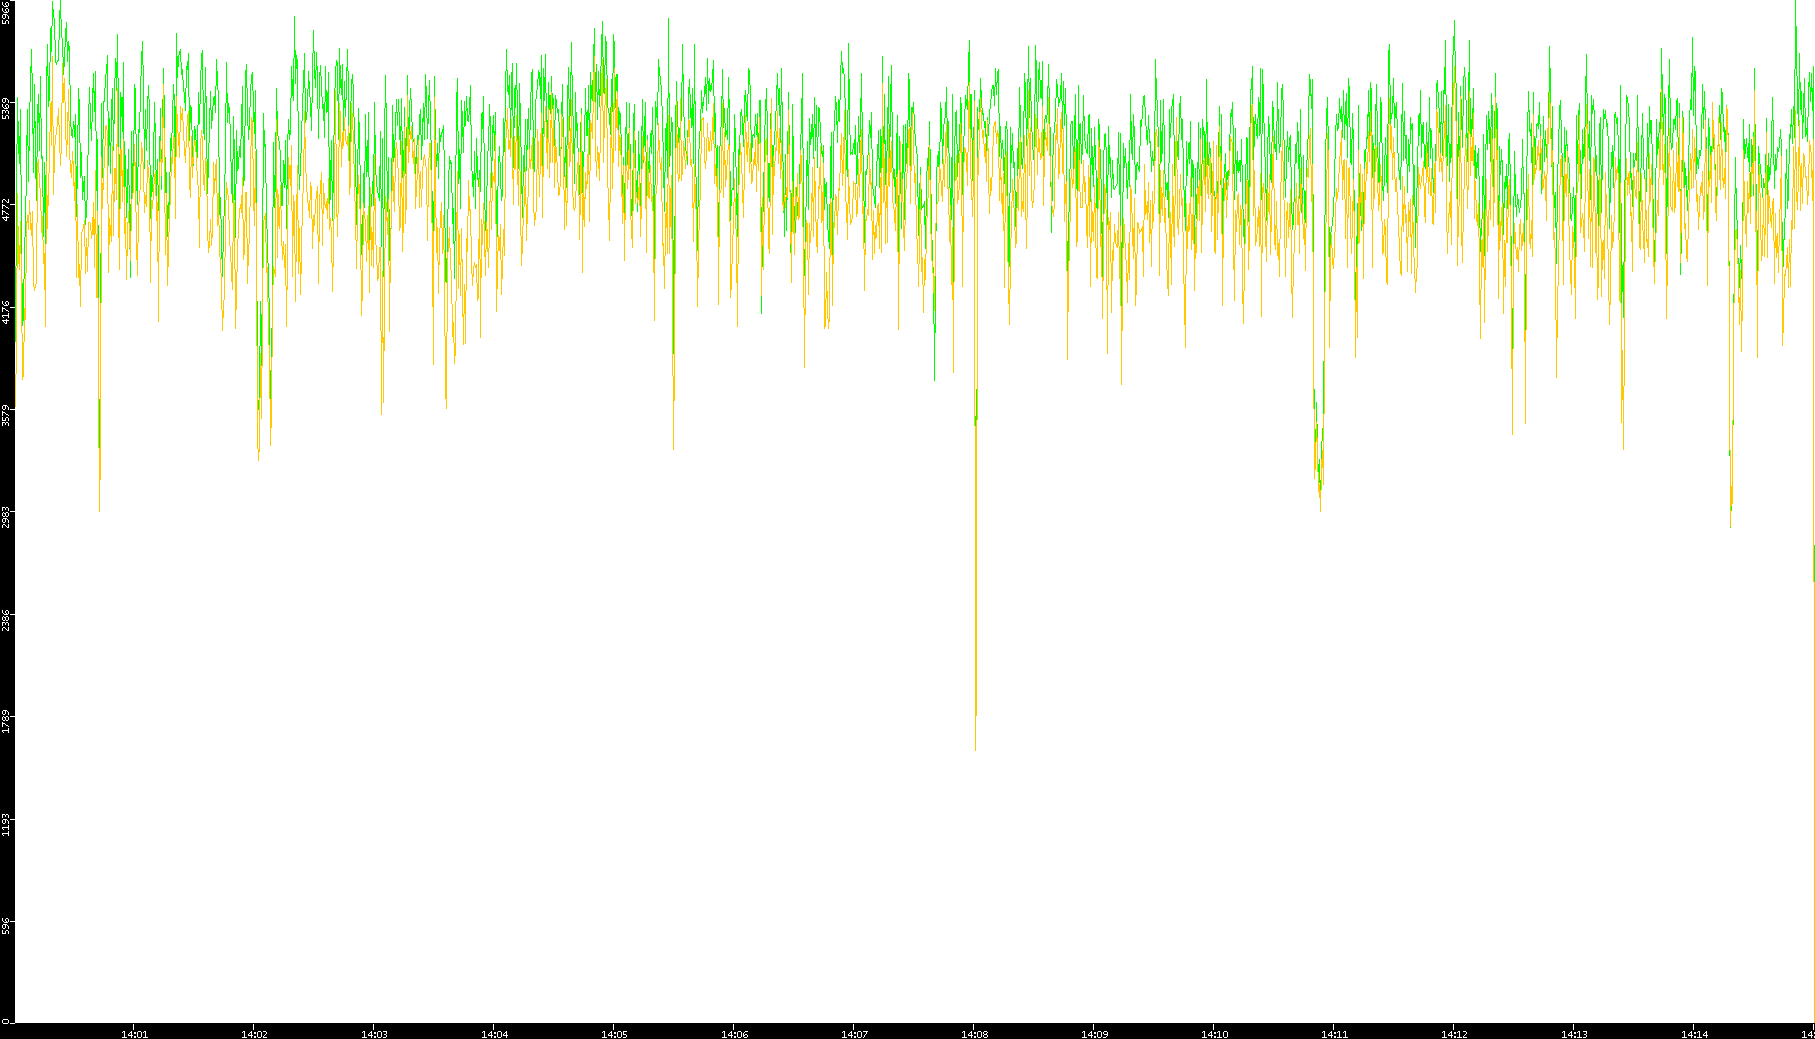Click the 14:03 time axis label
This screenshot has height=1039, width=1815.
coord(374,1034)
